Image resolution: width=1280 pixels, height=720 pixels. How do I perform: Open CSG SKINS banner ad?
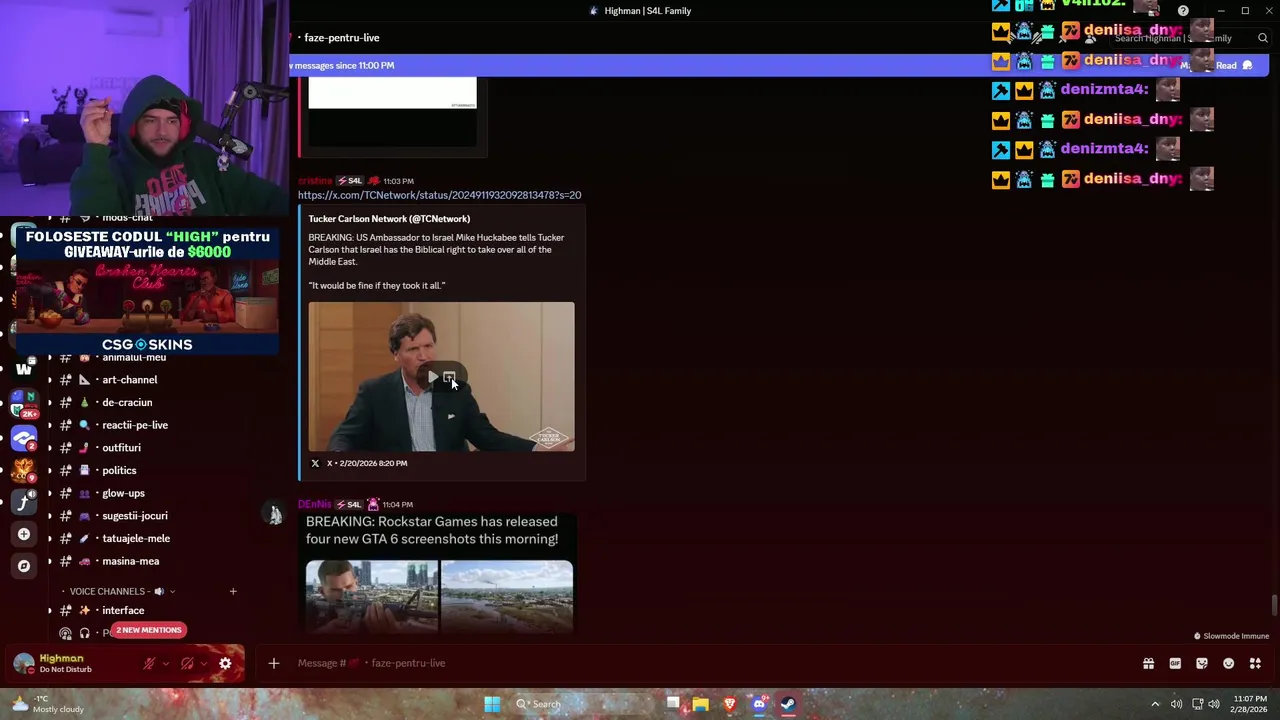click(146, 290)
